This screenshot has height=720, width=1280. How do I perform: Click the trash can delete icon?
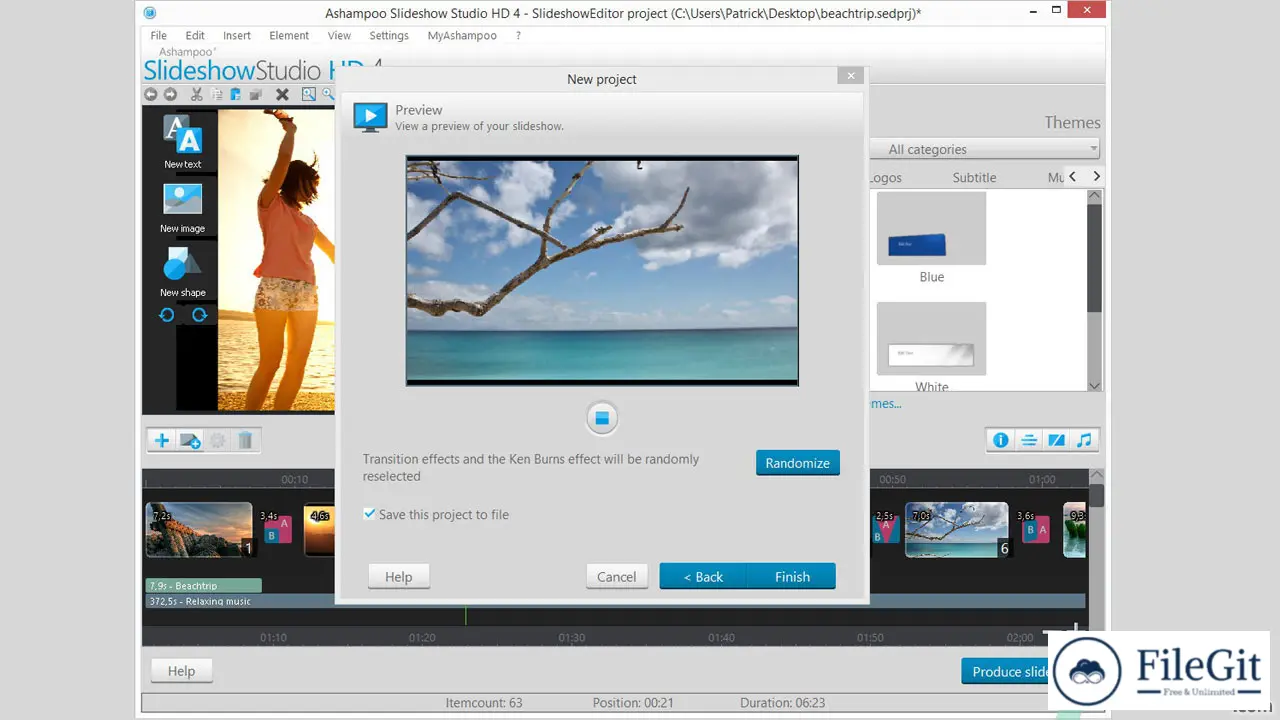(245, 440)
